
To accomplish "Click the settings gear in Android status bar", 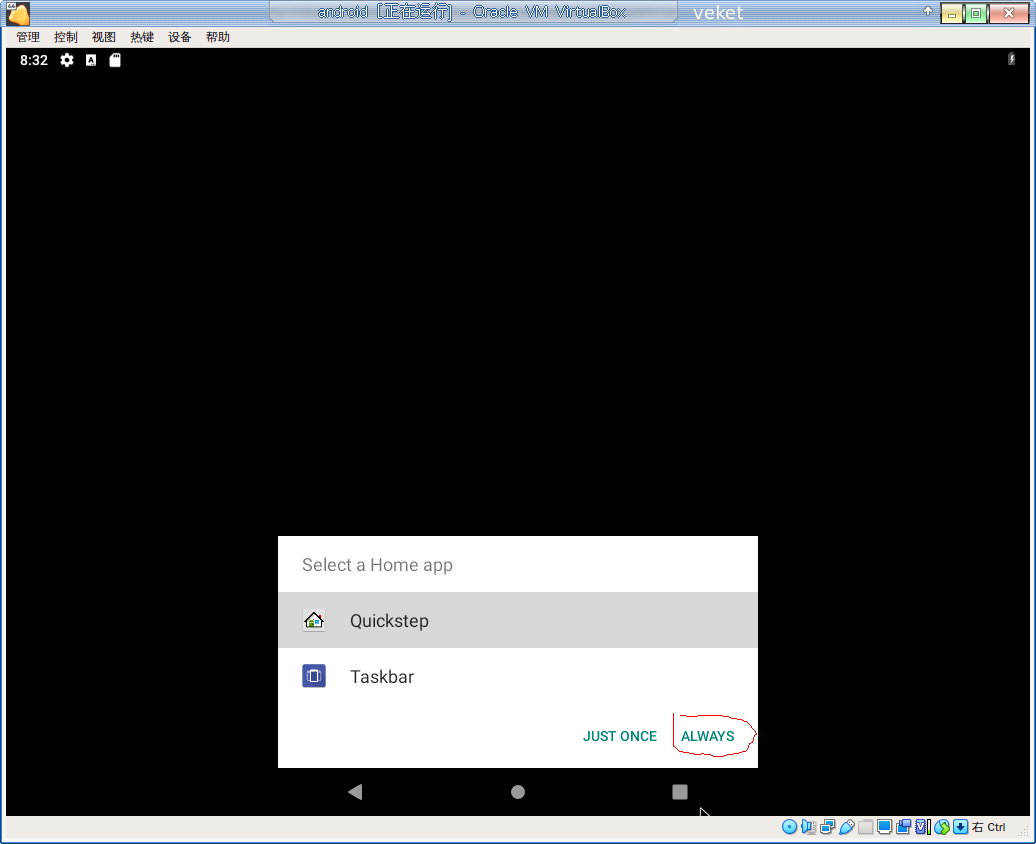I will pos(67,60).
